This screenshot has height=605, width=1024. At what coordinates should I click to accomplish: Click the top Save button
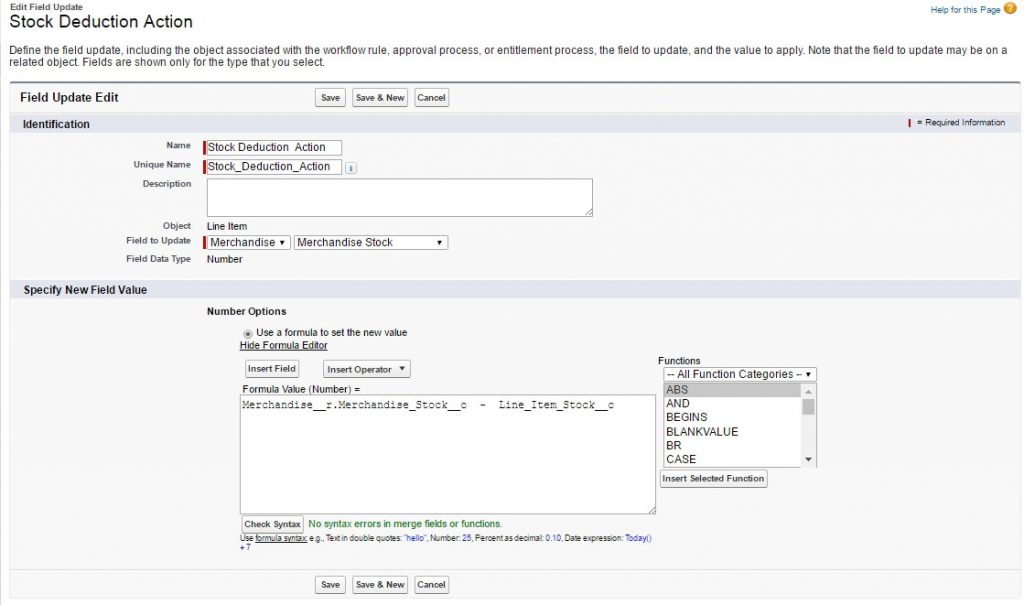[x=330, y=98]
